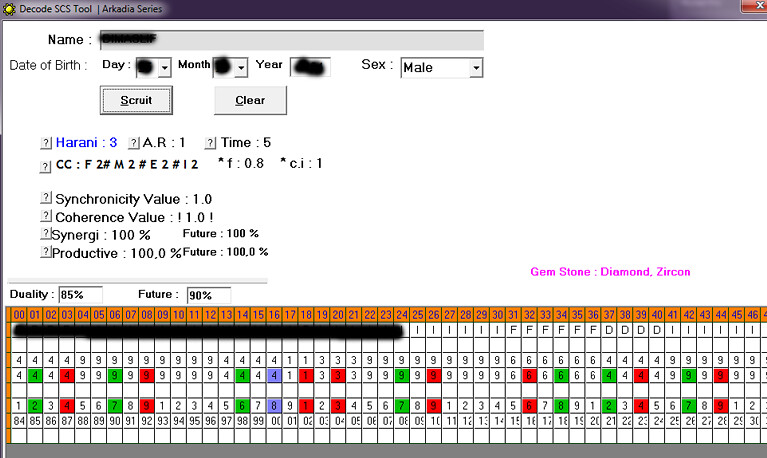
Task: Click the Synergi : 100 % text
Action: (101, 235)
